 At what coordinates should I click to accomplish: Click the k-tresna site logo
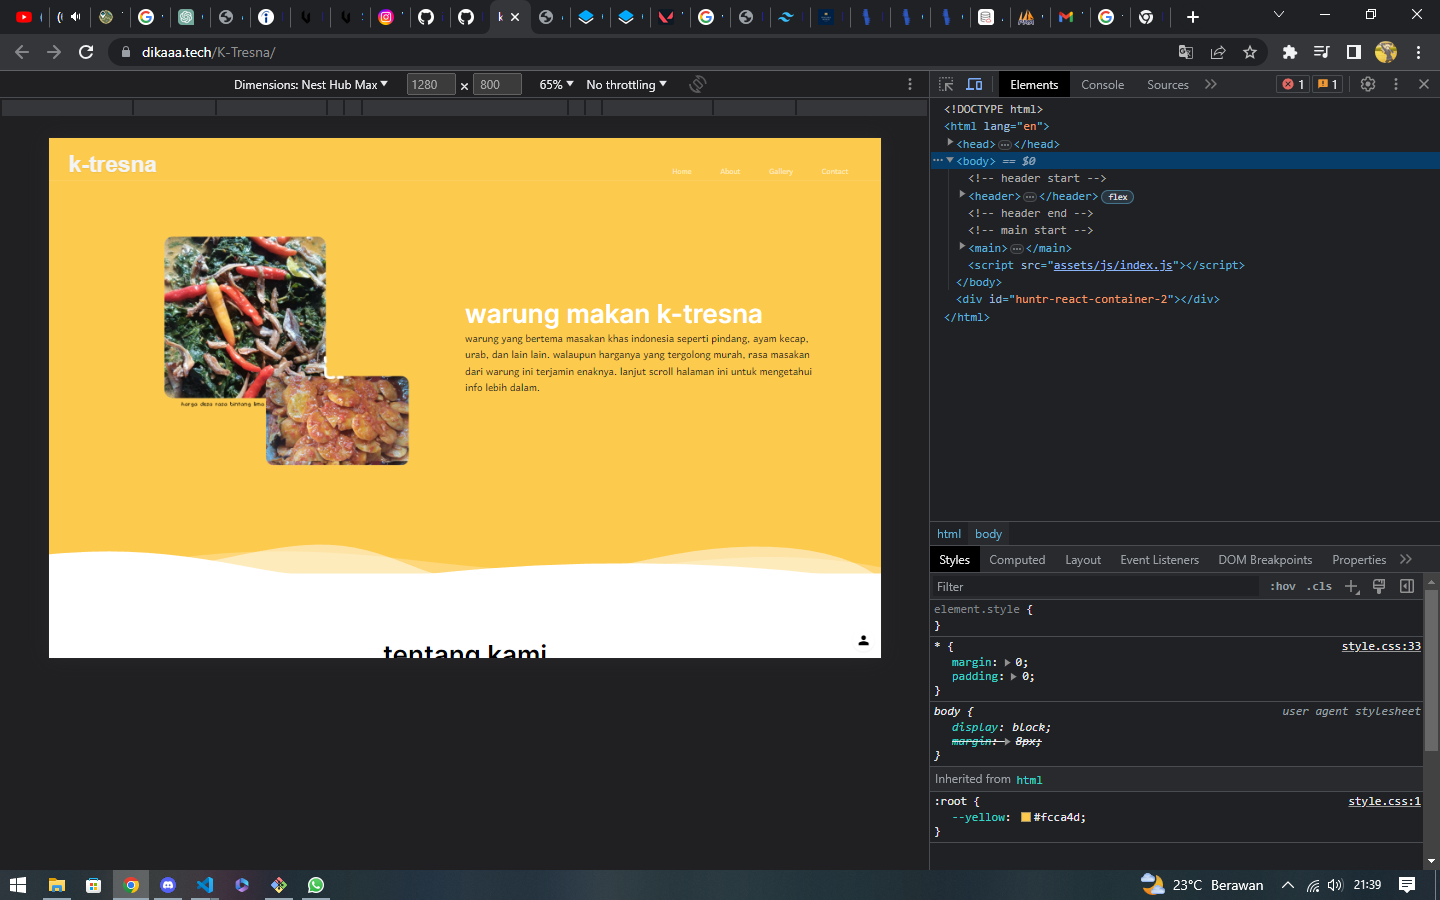click(112, 164)
